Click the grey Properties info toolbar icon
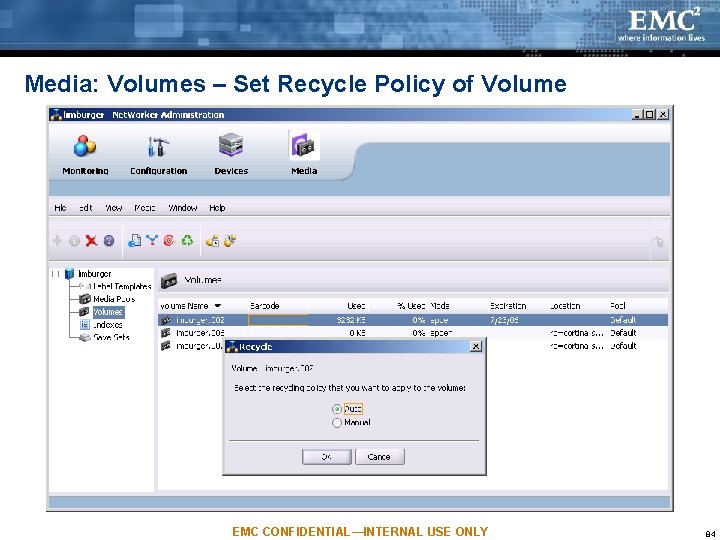 pyautogui.click(x=74, y=241)
